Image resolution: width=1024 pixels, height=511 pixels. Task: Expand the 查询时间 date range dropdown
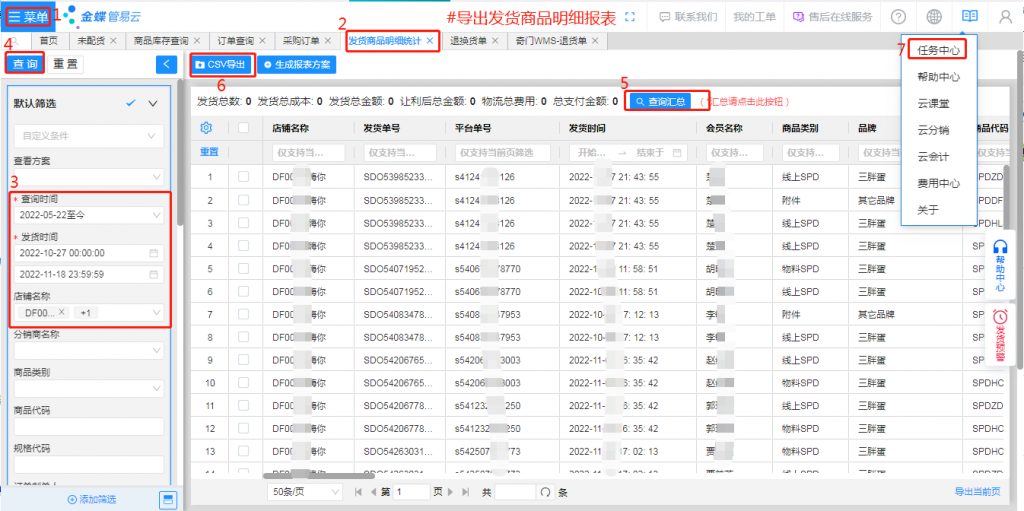[x=155, y=212]
